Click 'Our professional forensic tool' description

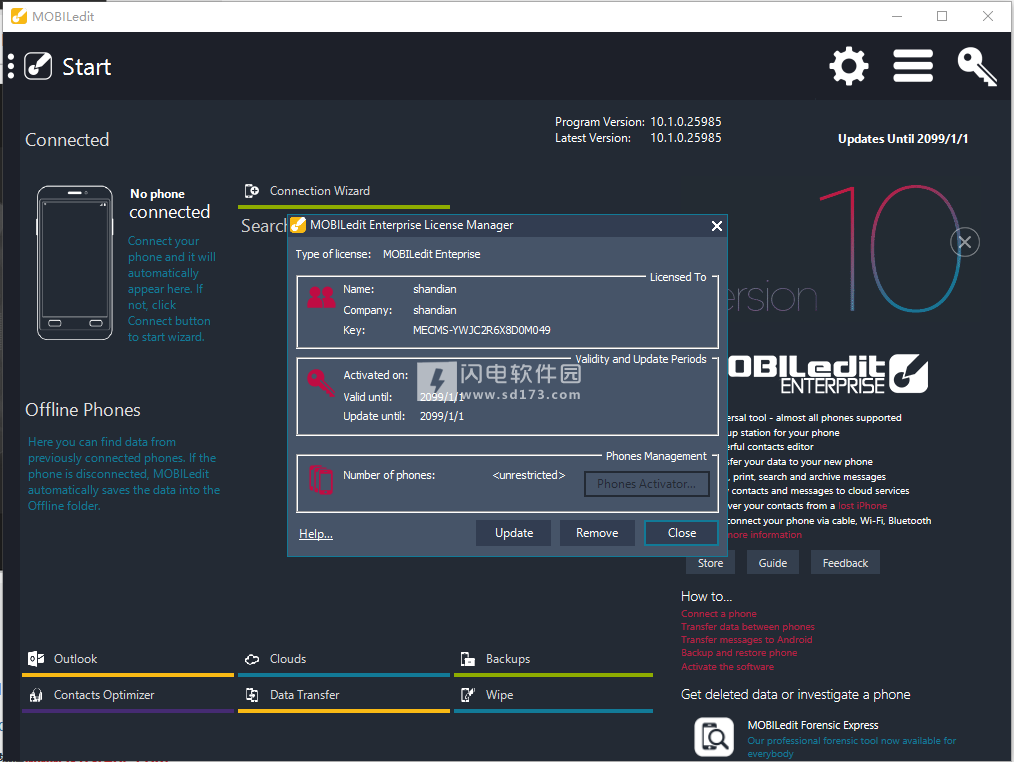click(x=852, y=747)
